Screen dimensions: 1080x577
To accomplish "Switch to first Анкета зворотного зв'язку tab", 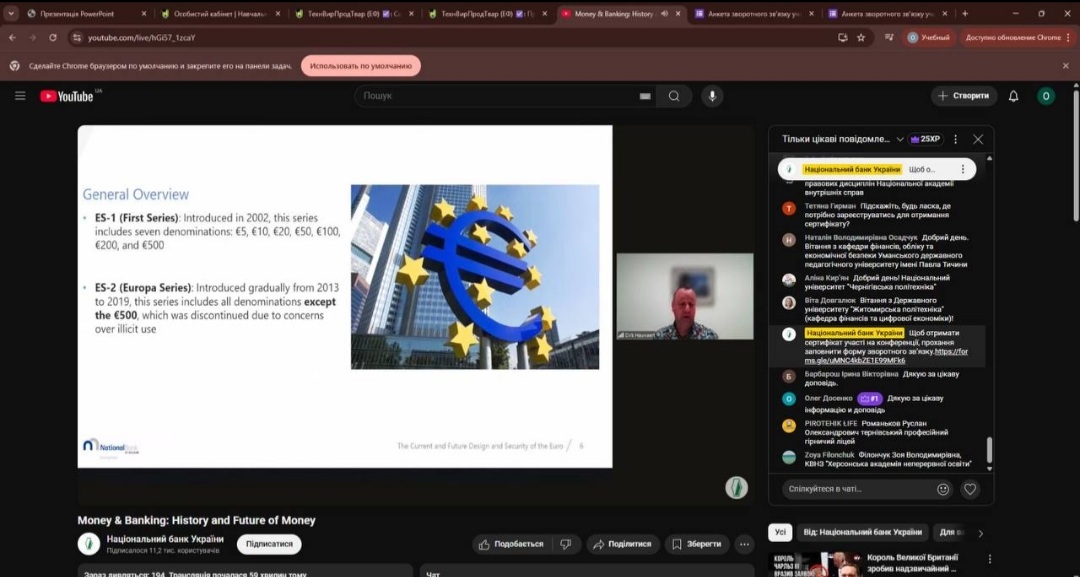I will click(754, 14).
